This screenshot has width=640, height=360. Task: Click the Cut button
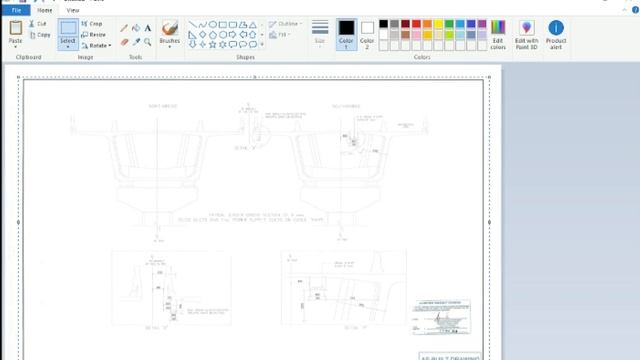point(38,24)
